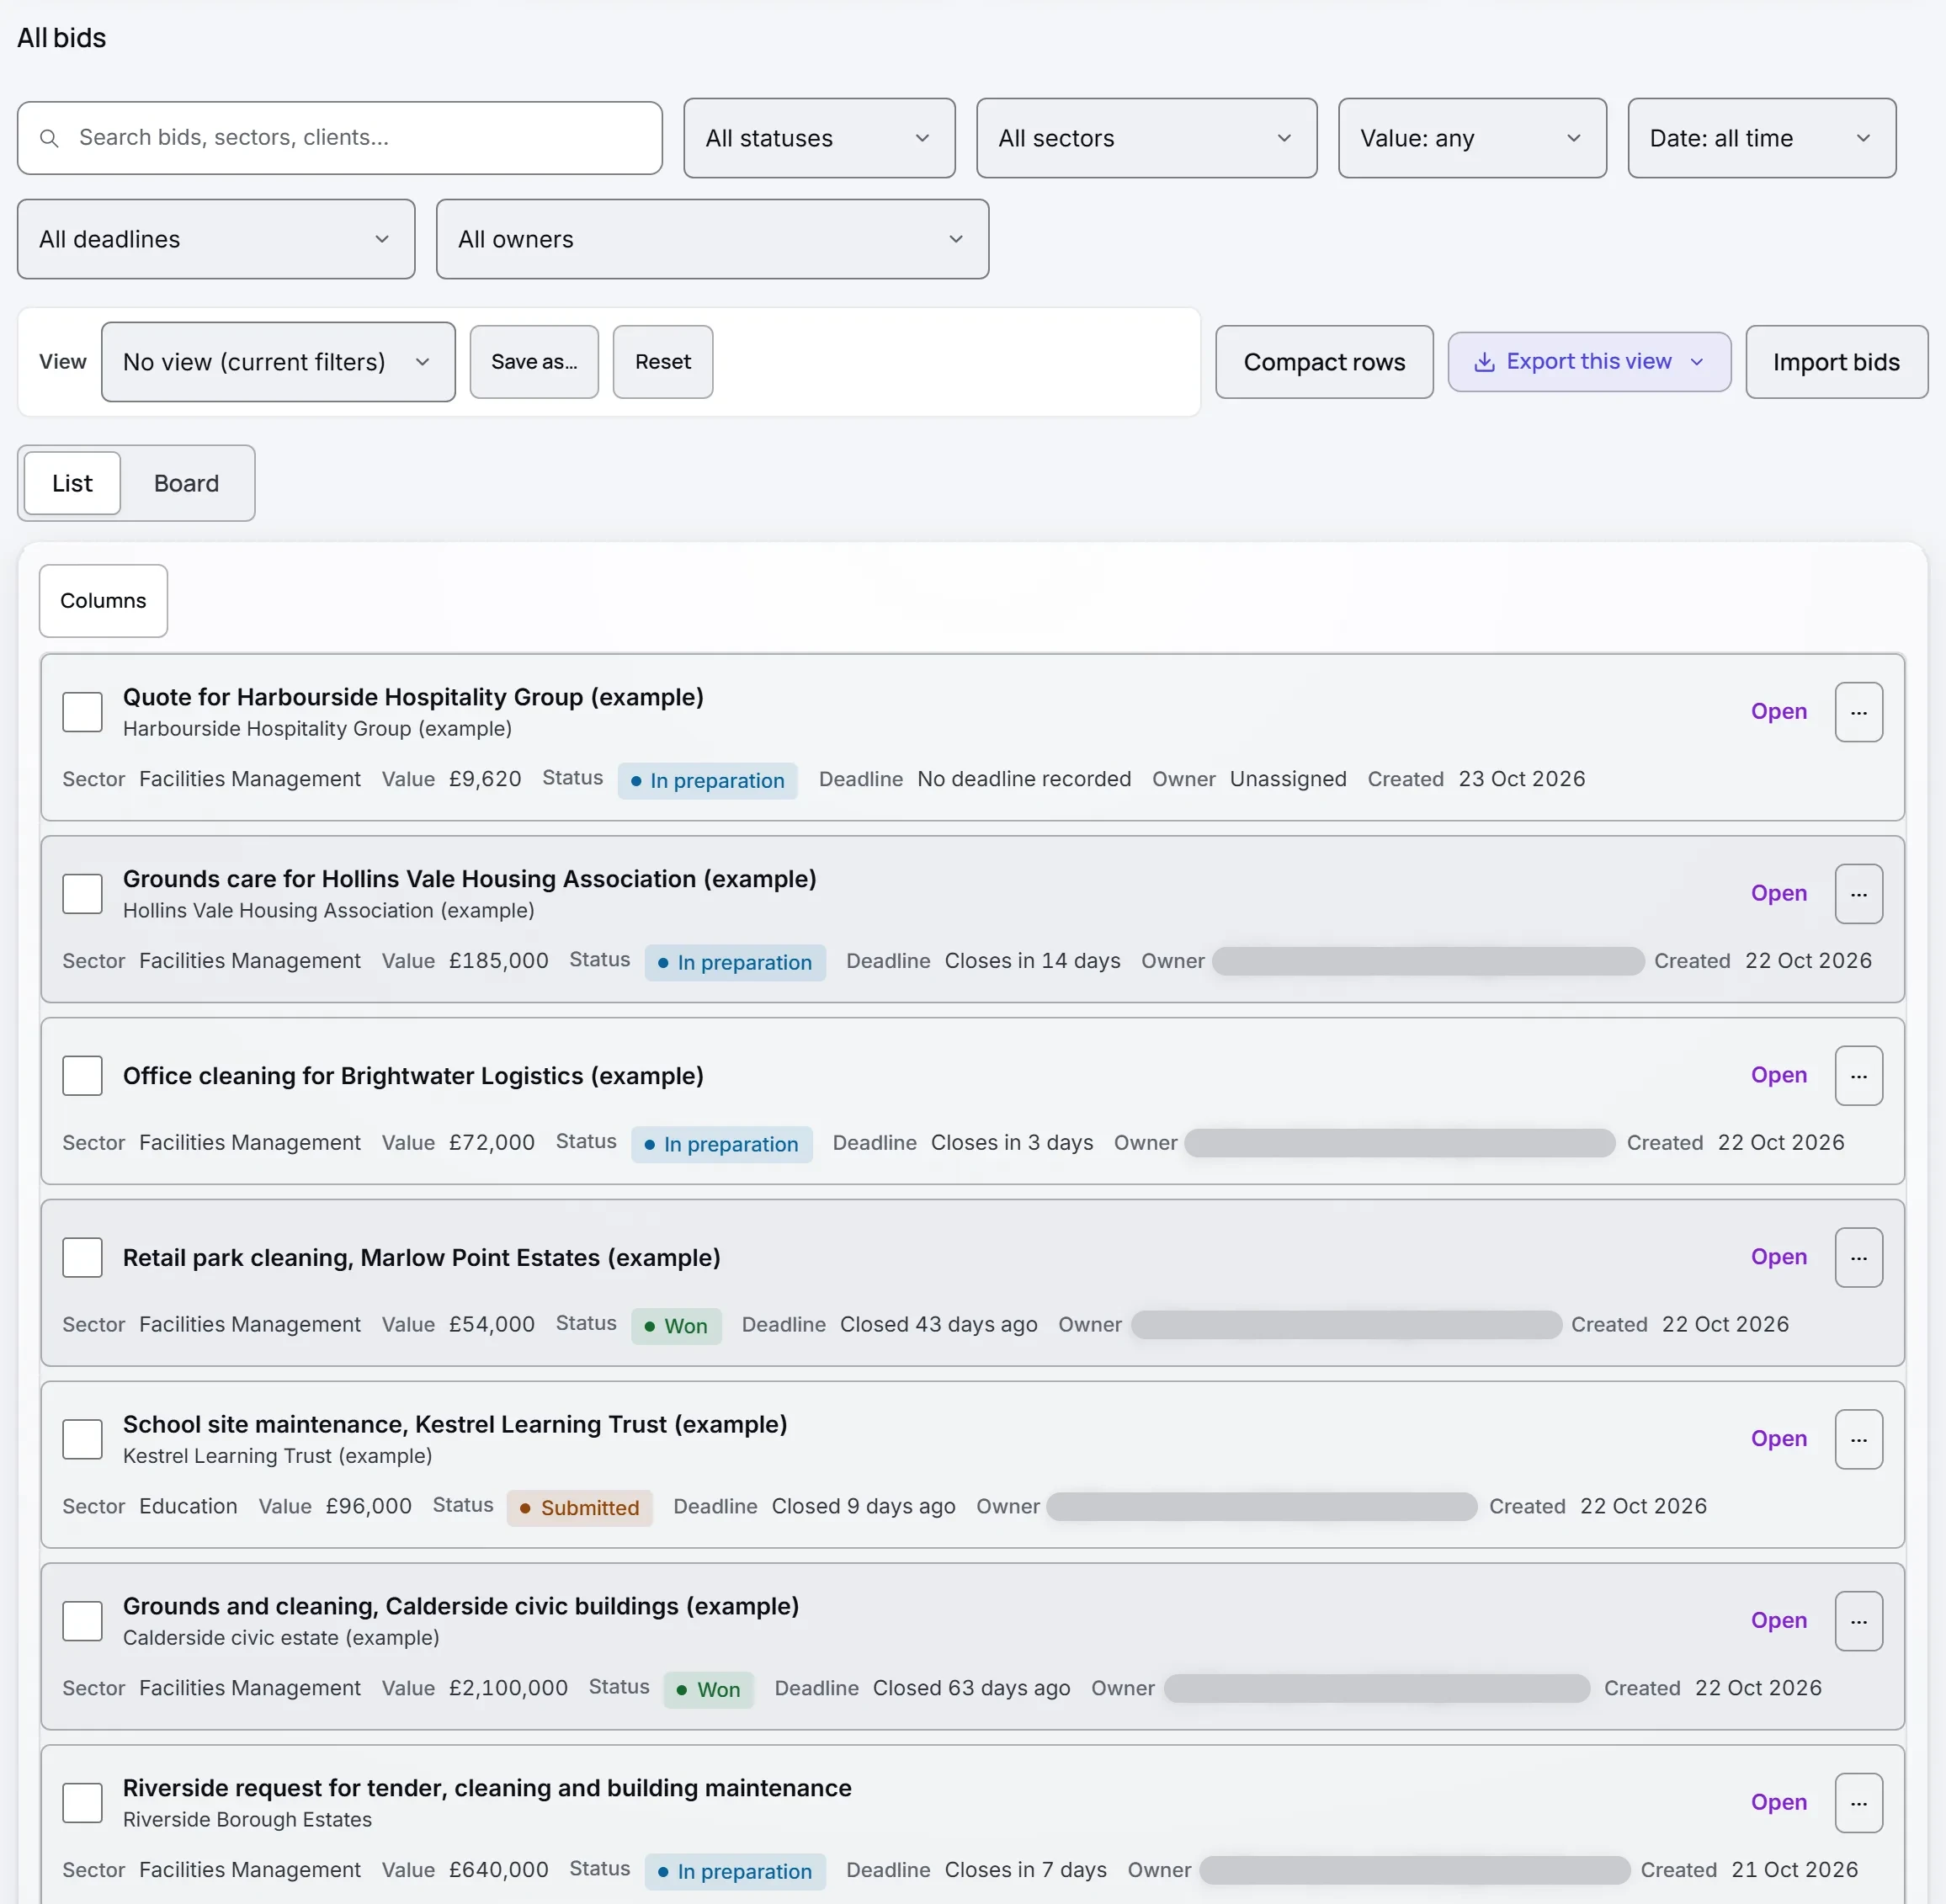Enable Compact rows
The height and width of the screenshot is (1904, 1946).
click(1324, 362)
